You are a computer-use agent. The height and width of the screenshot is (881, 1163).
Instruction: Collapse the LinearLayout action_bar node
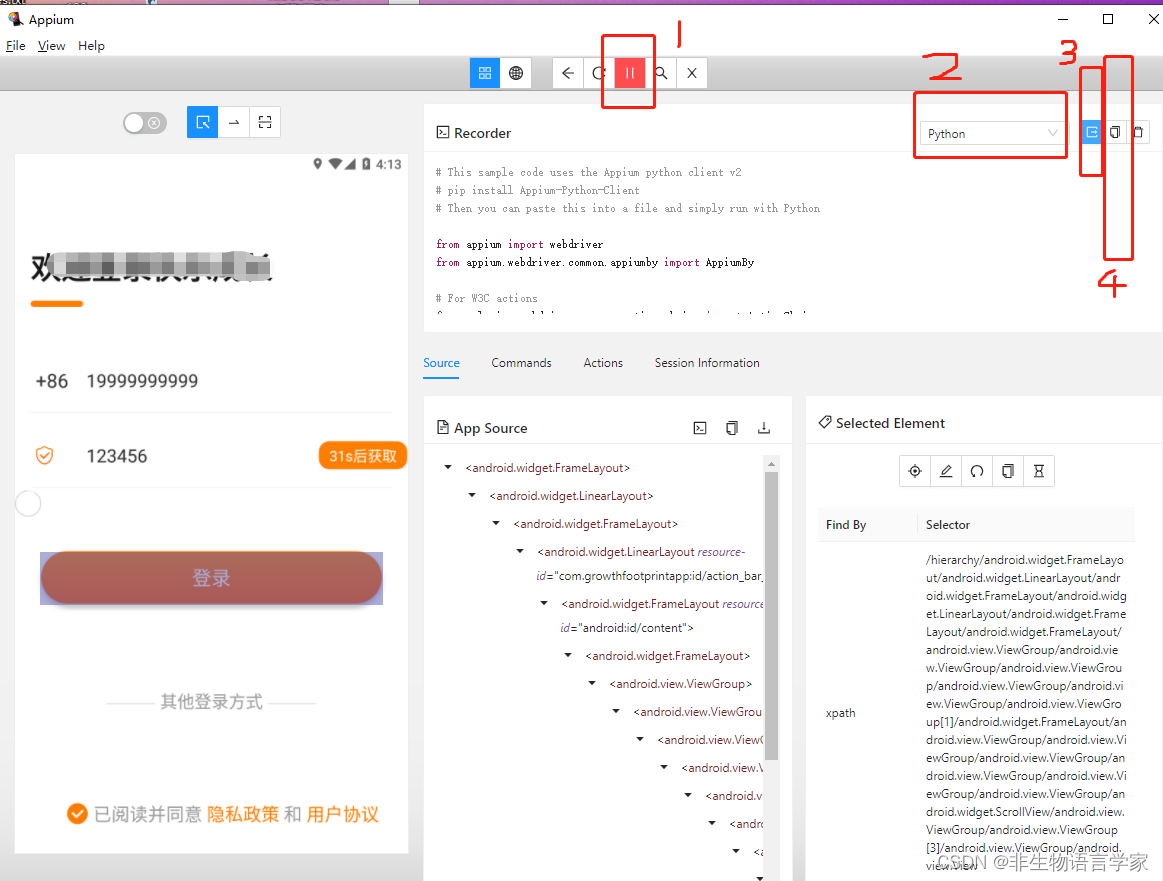[x=520, y=552]
